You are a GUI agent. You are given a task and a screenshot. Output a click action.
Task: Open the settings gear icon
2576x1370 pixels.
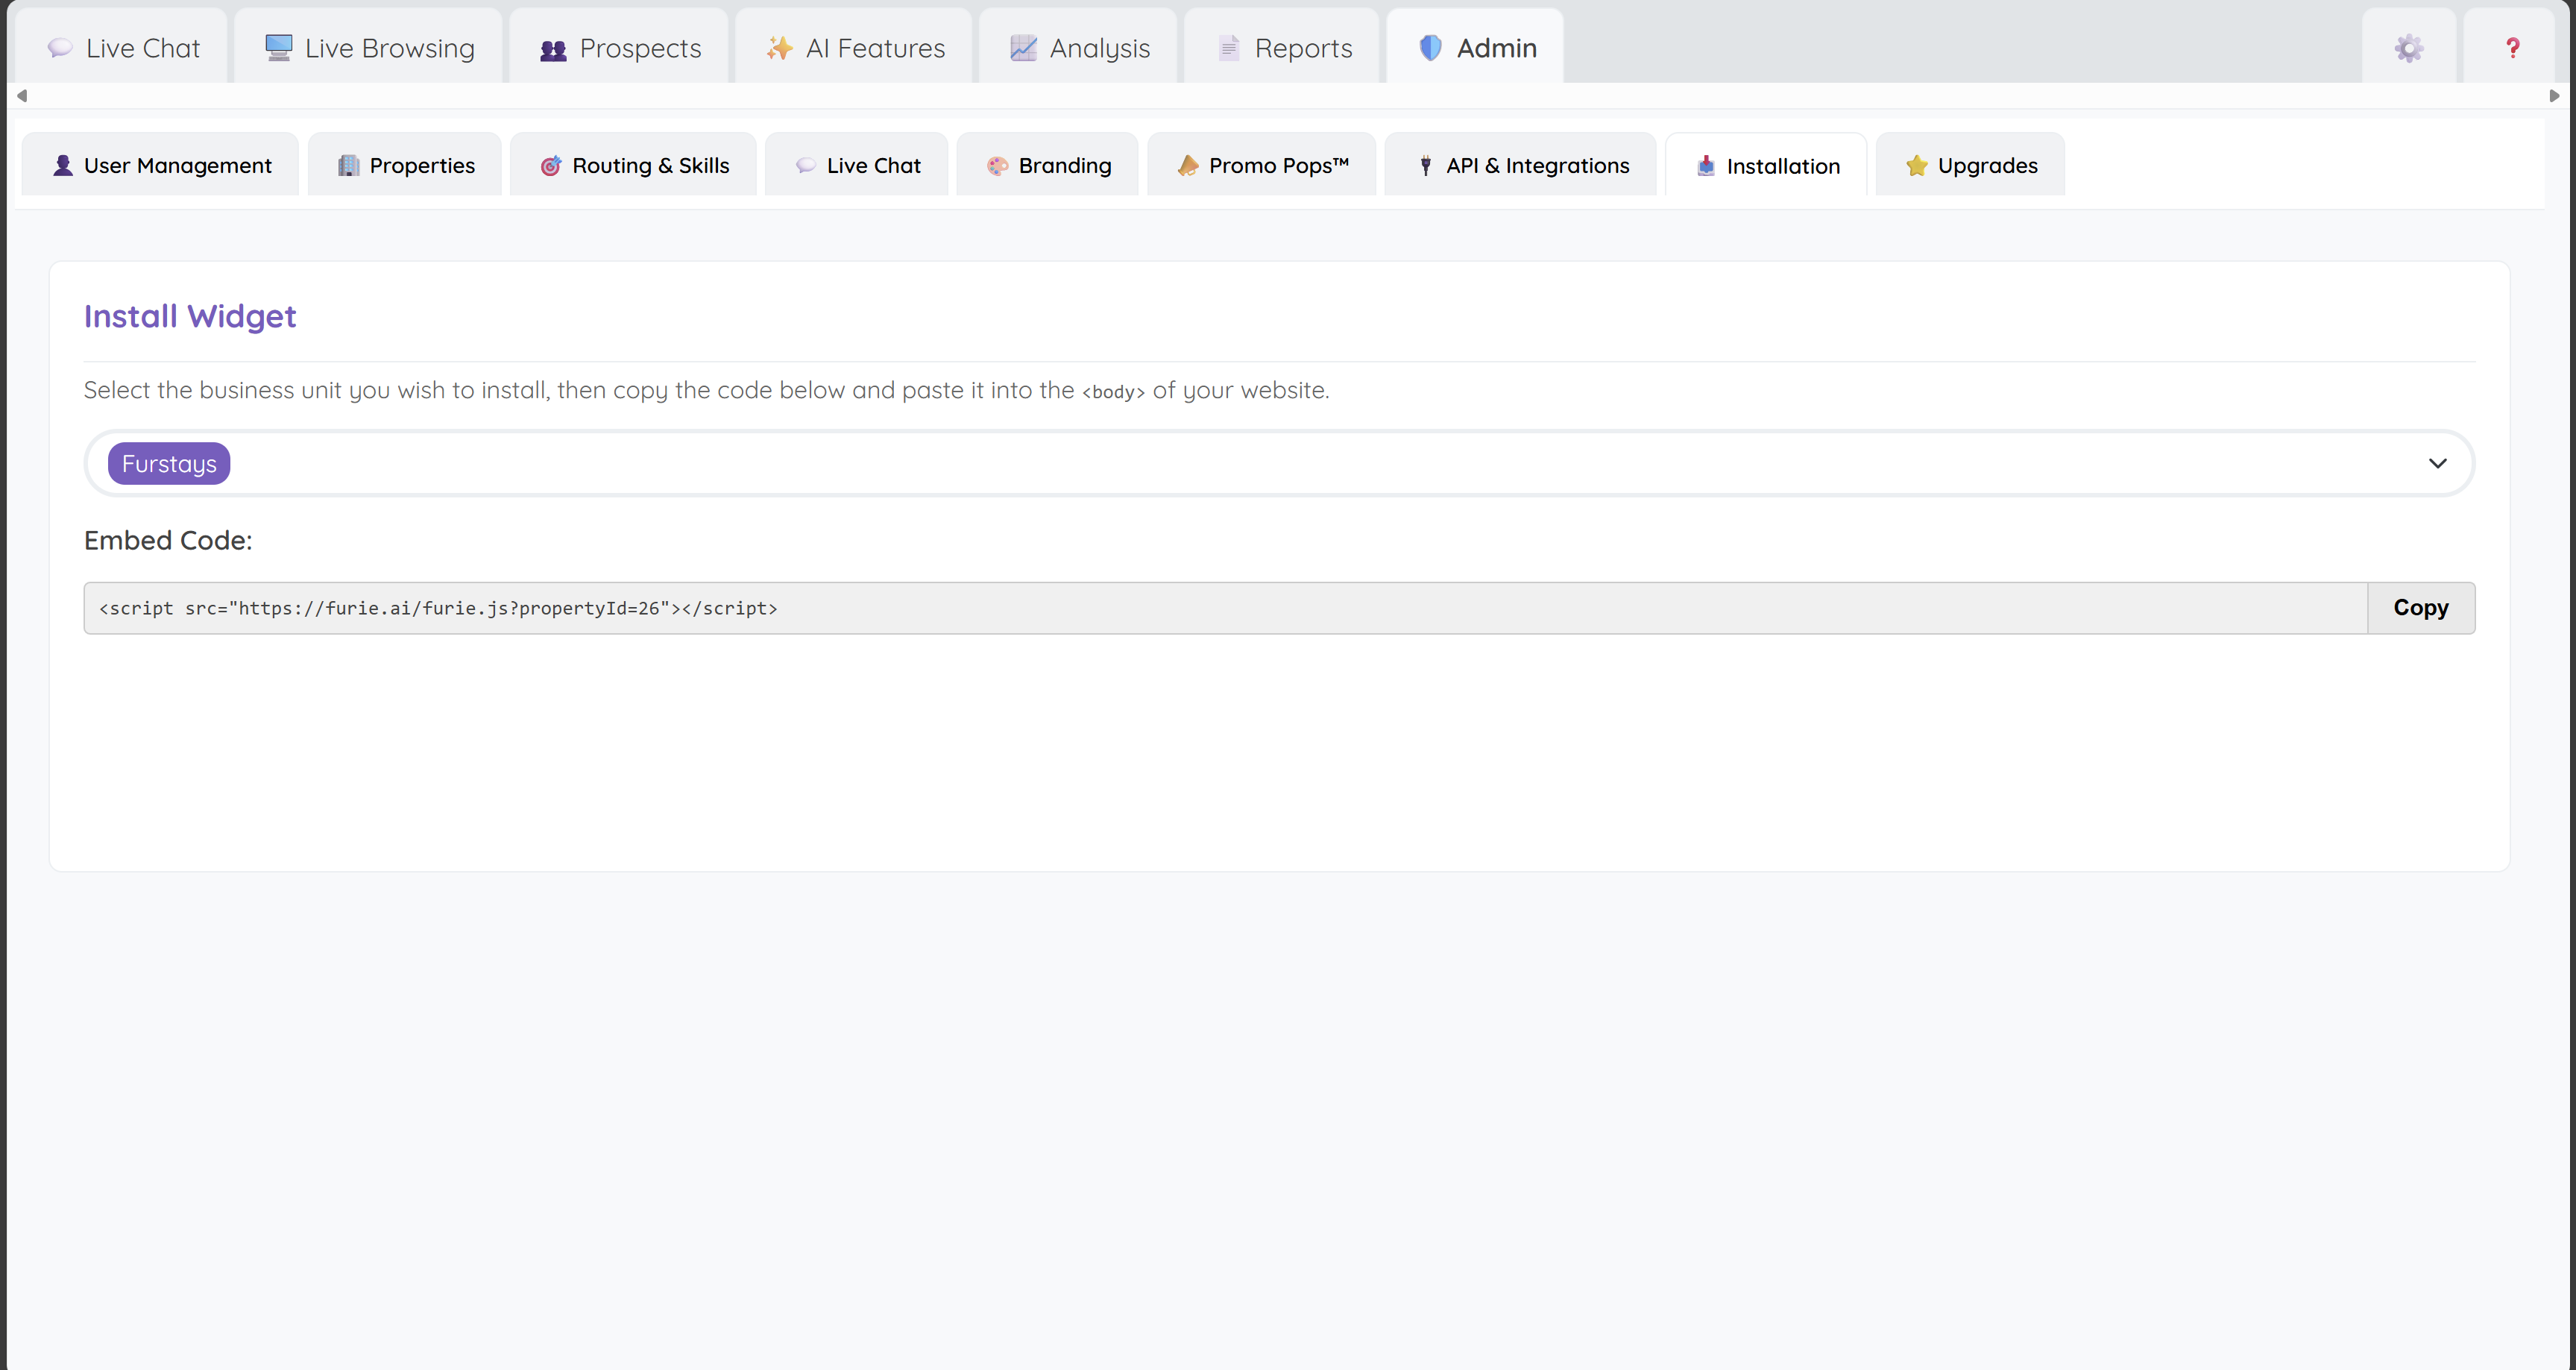(2408, 48)
